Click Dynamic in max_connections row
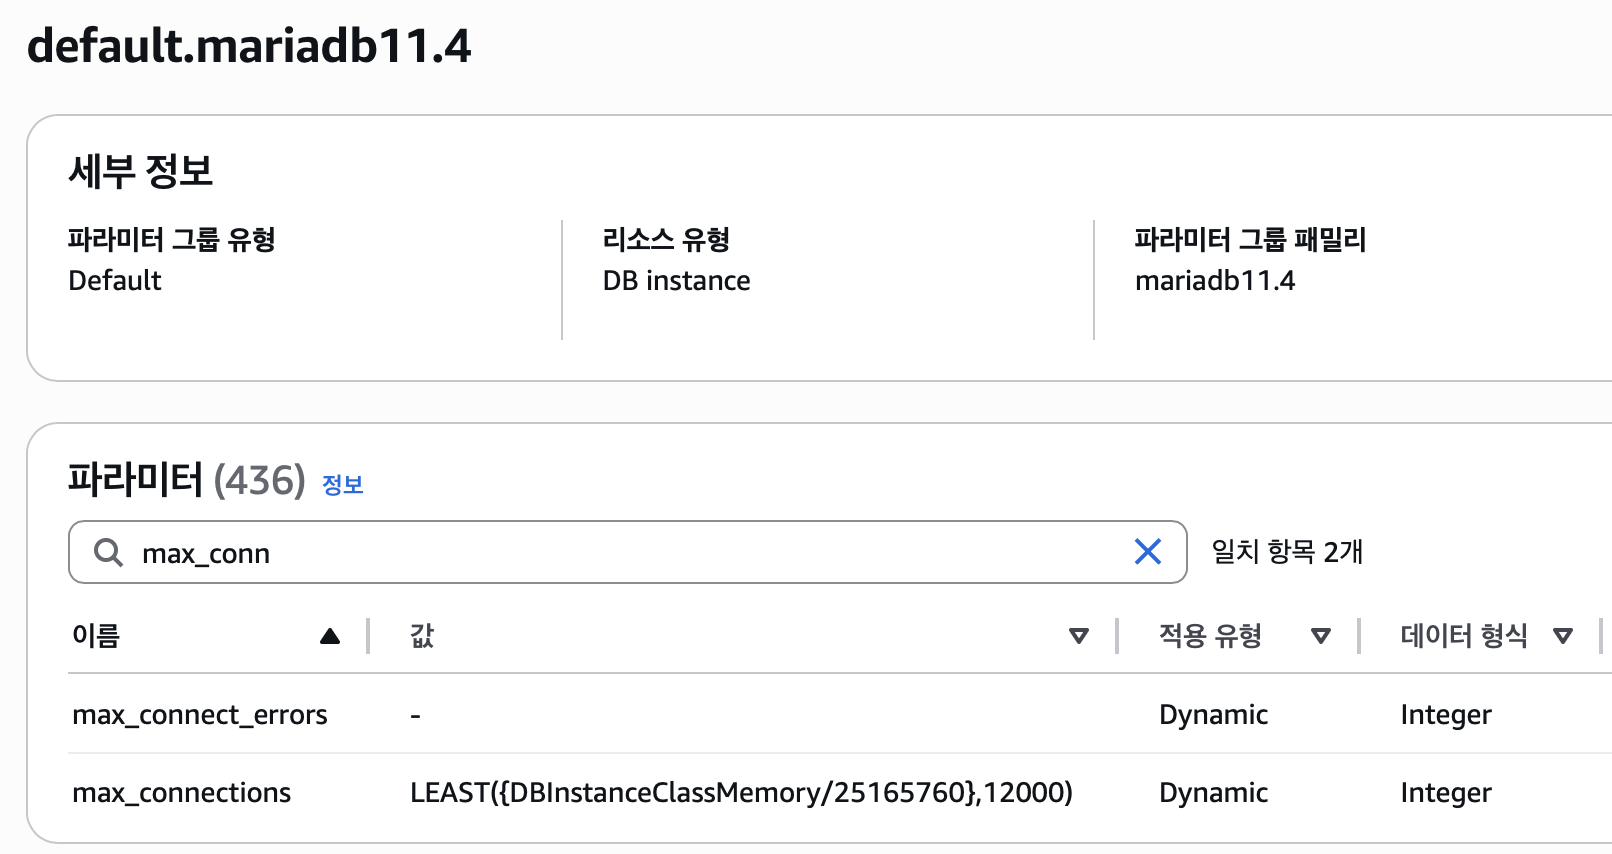 (x=1213, y=793)
